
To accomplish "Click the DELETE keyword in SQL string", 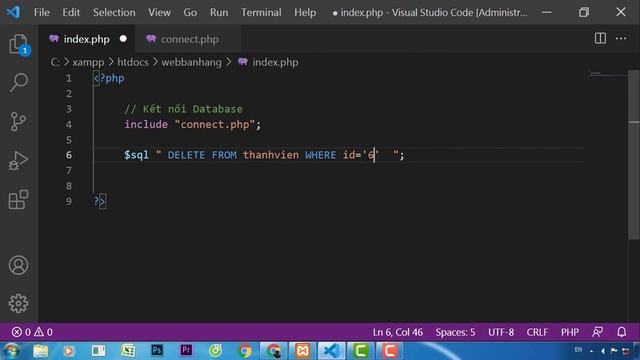I will click(x=186, y=155).
